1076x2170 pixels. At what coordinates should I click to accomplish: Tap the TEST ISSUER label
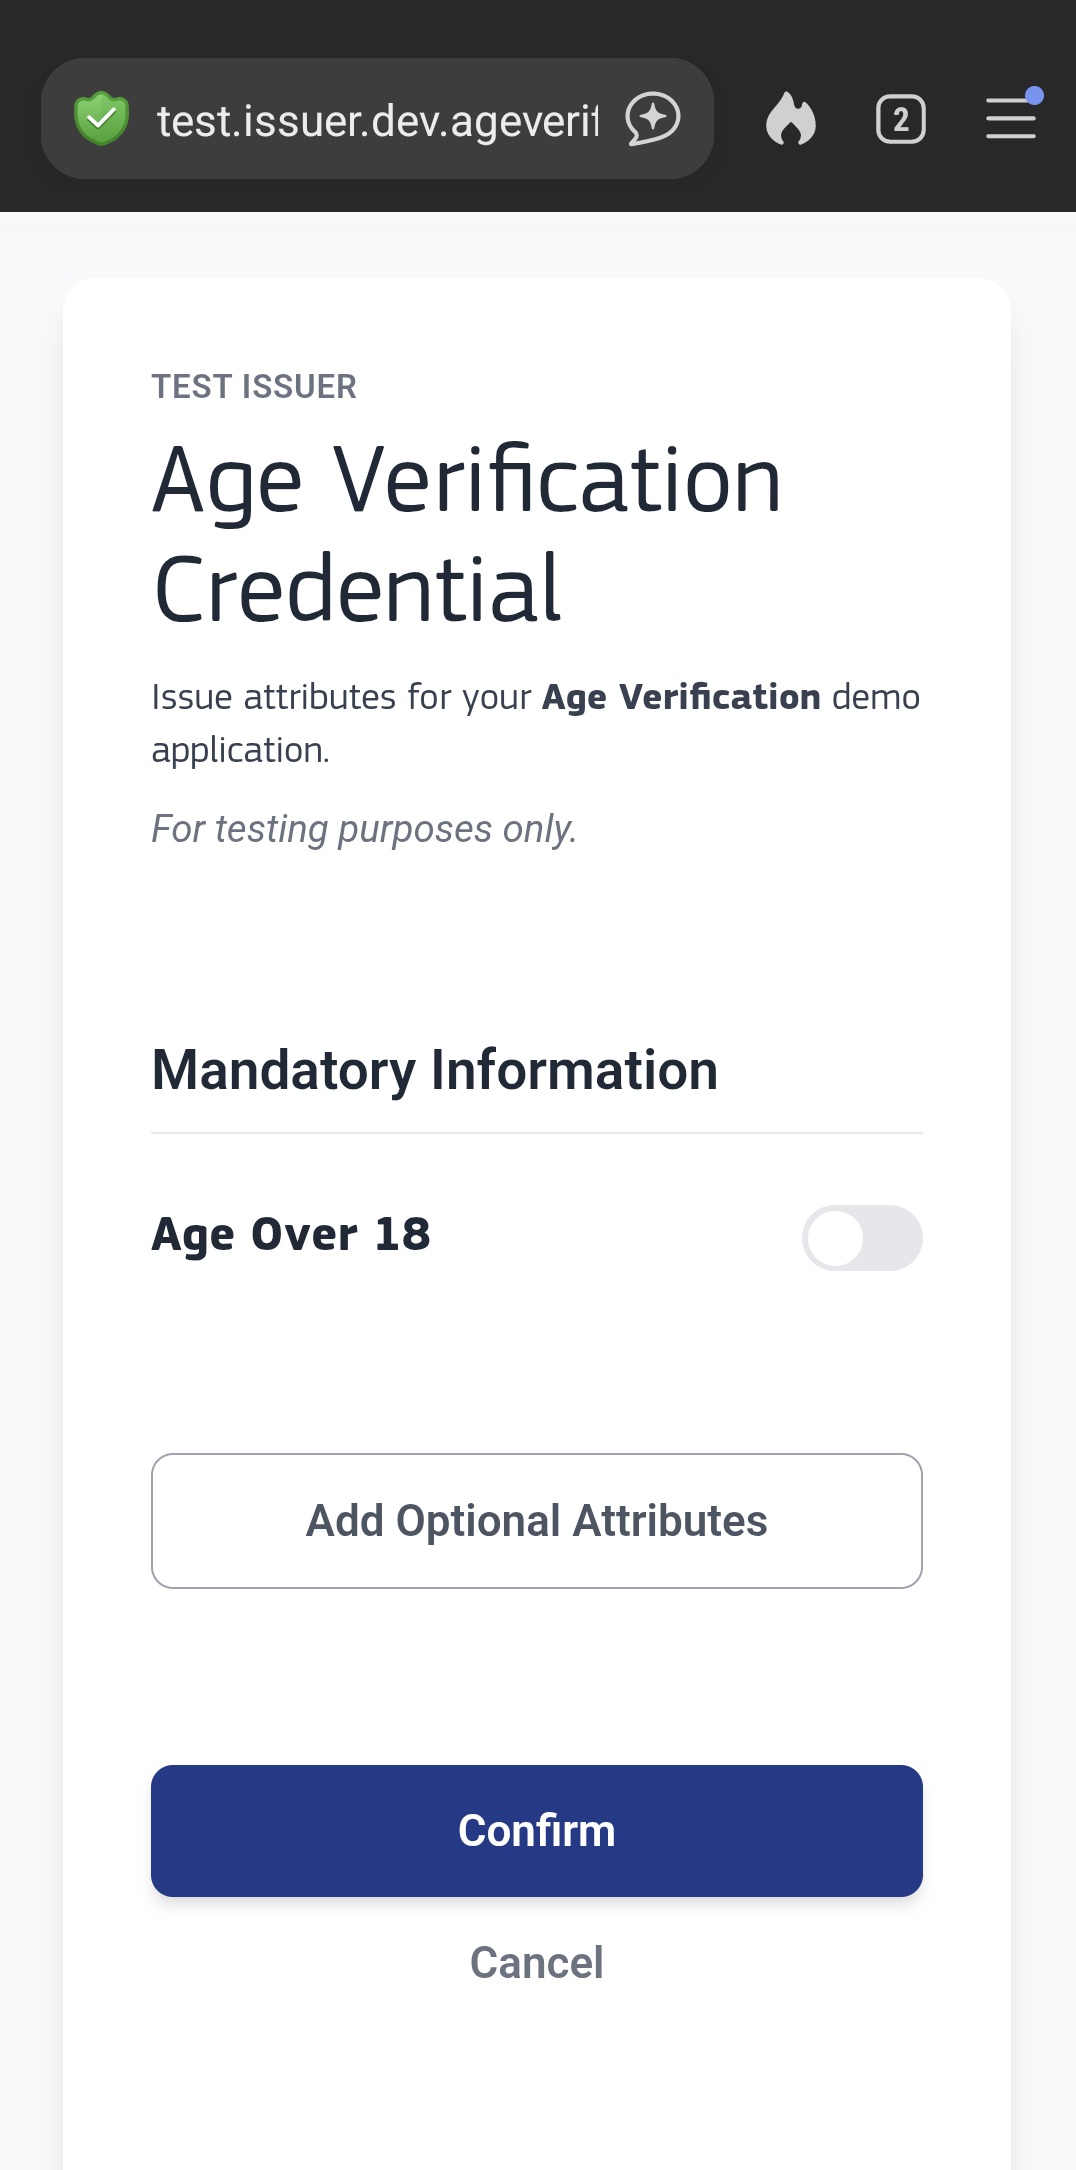click(x=254, y=387)
